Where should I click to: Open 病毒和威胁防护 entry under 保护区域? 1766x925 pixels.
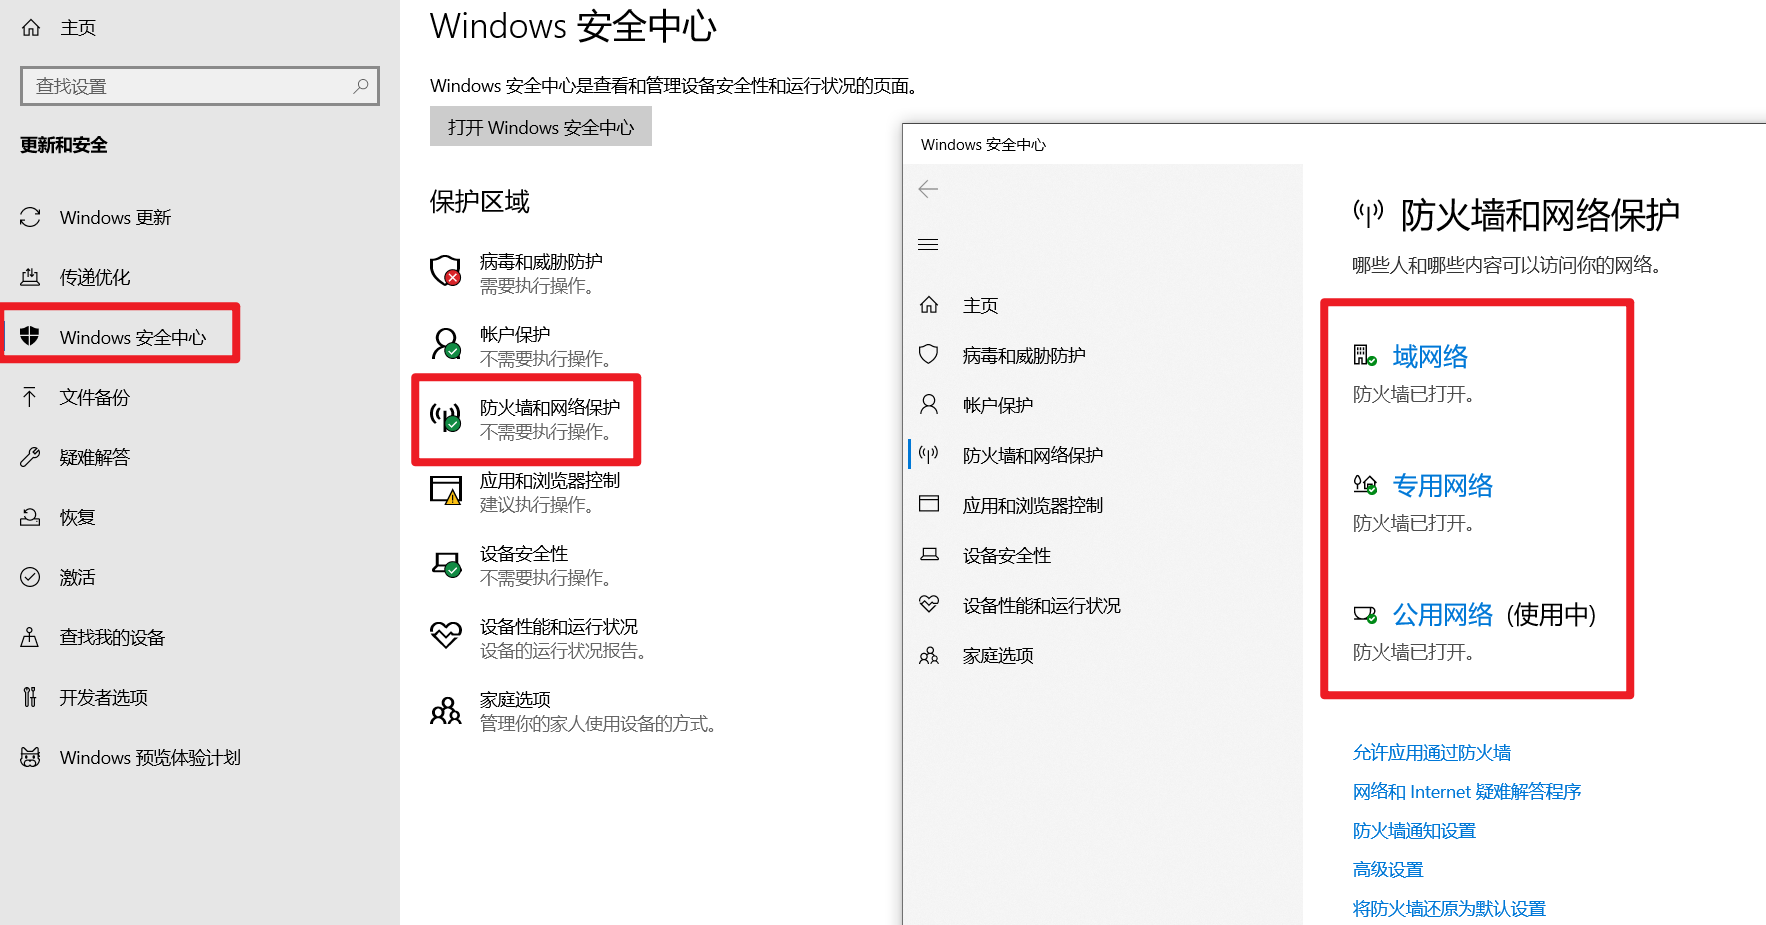point(516,273)
